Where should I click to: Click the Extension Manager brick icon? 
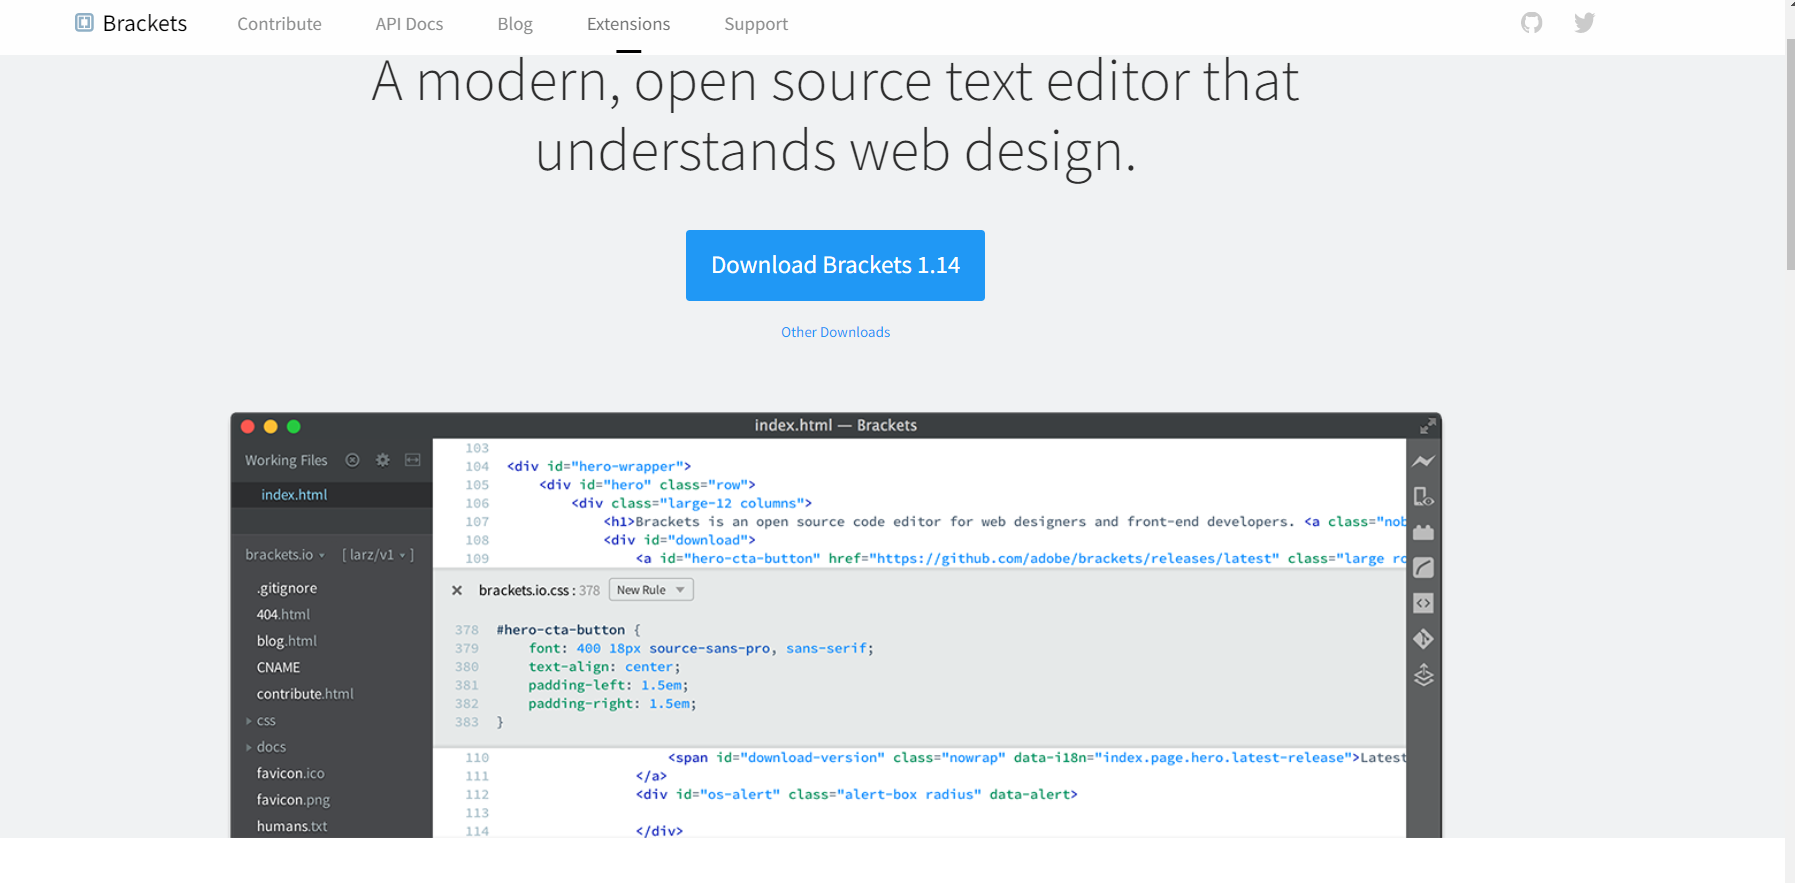pos(1423,533)
